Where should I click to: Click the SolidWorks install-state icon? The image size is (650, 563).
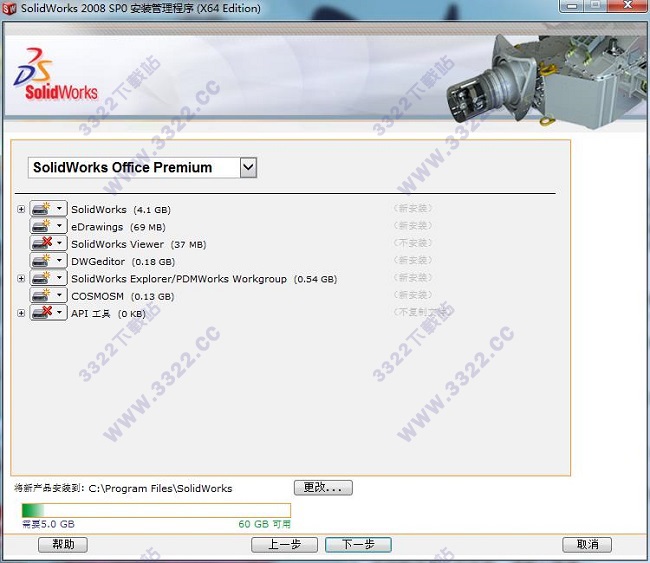point(42,209)
